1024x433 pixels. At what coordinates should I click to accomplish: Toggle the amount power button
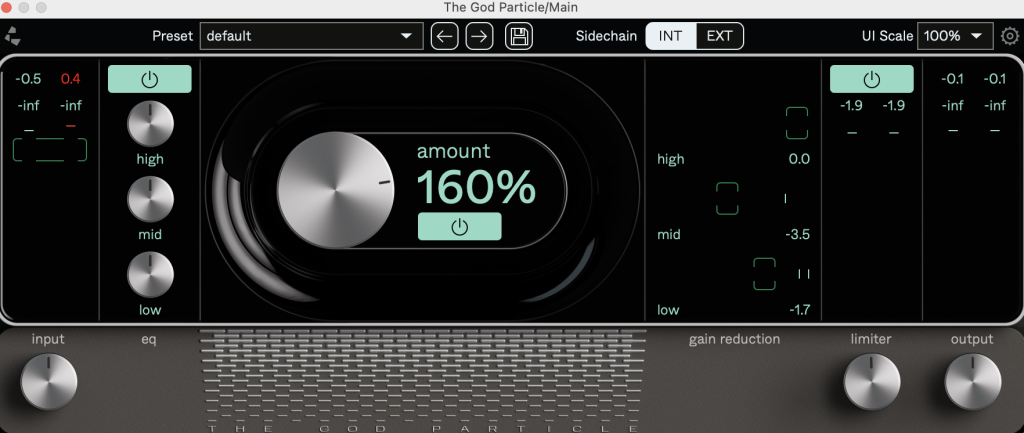tap(459, 227)
